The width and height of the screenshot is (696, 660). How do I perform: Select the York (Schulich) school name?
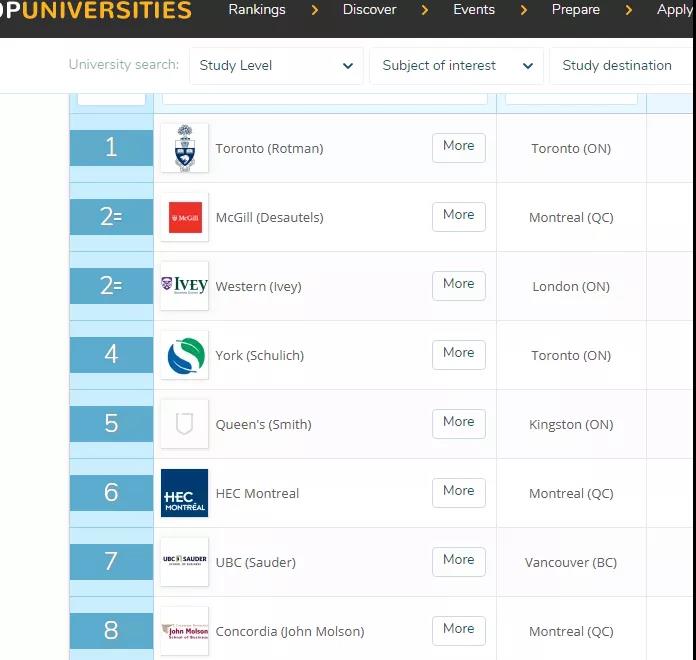pyautogui.click(x=260, y=356)
